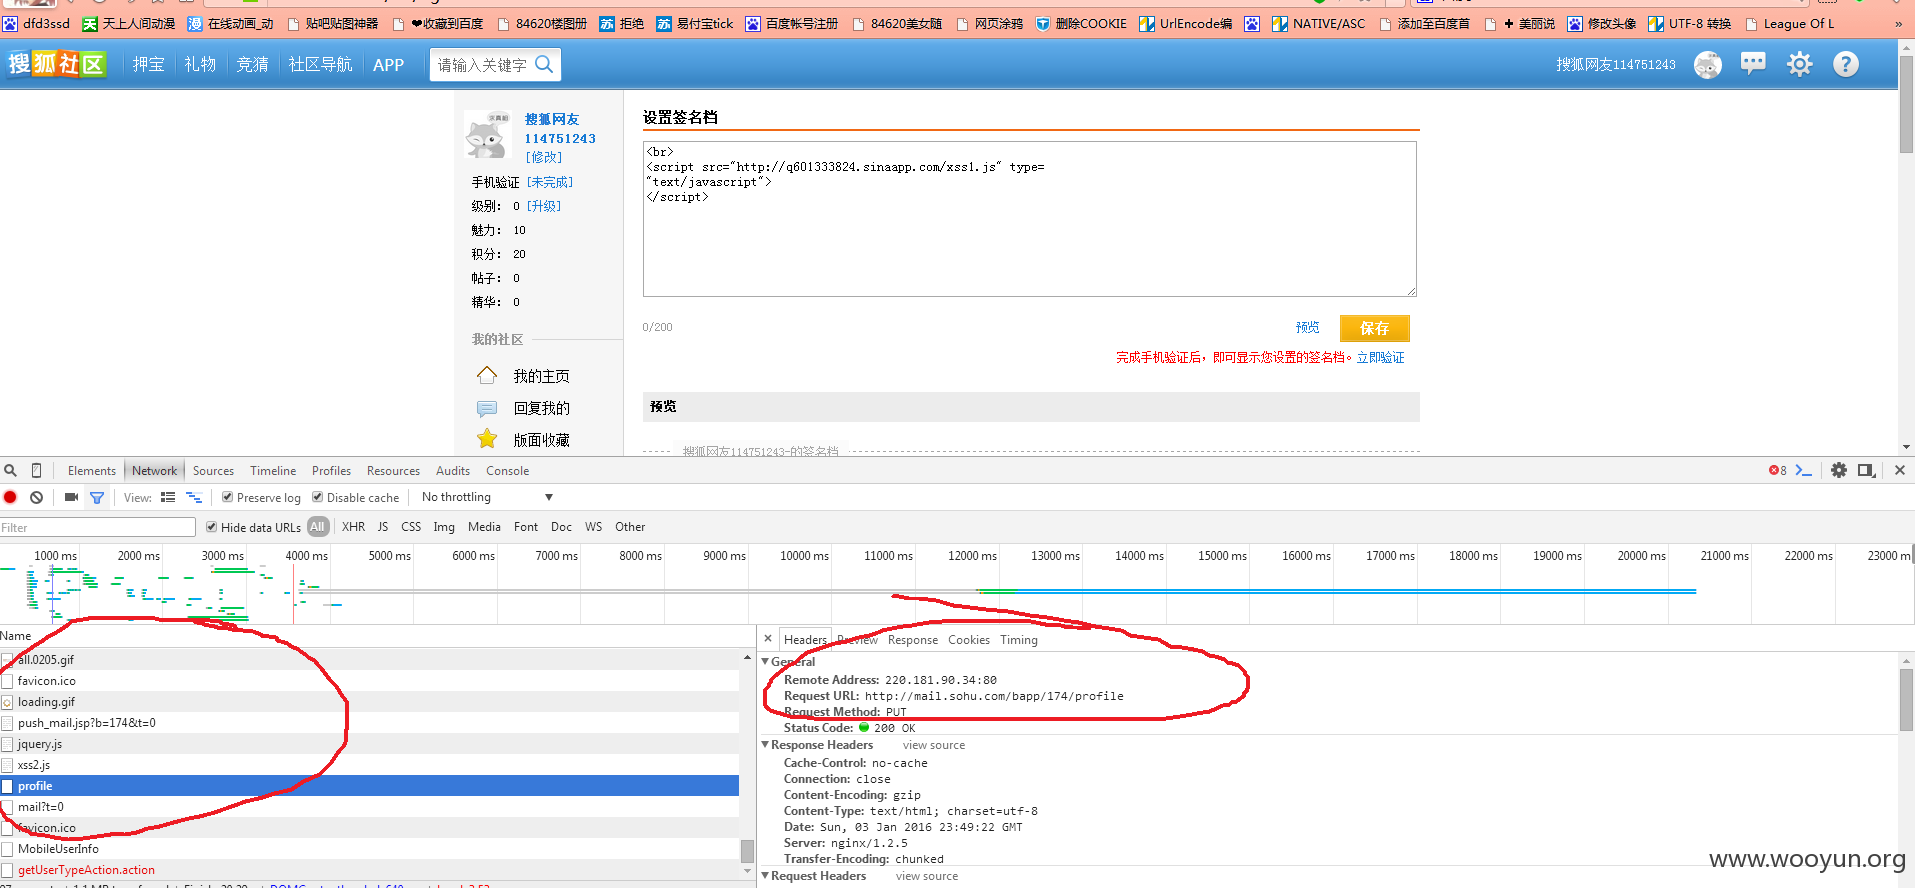Toggle the Disable cache checkbox

(317, 497)
